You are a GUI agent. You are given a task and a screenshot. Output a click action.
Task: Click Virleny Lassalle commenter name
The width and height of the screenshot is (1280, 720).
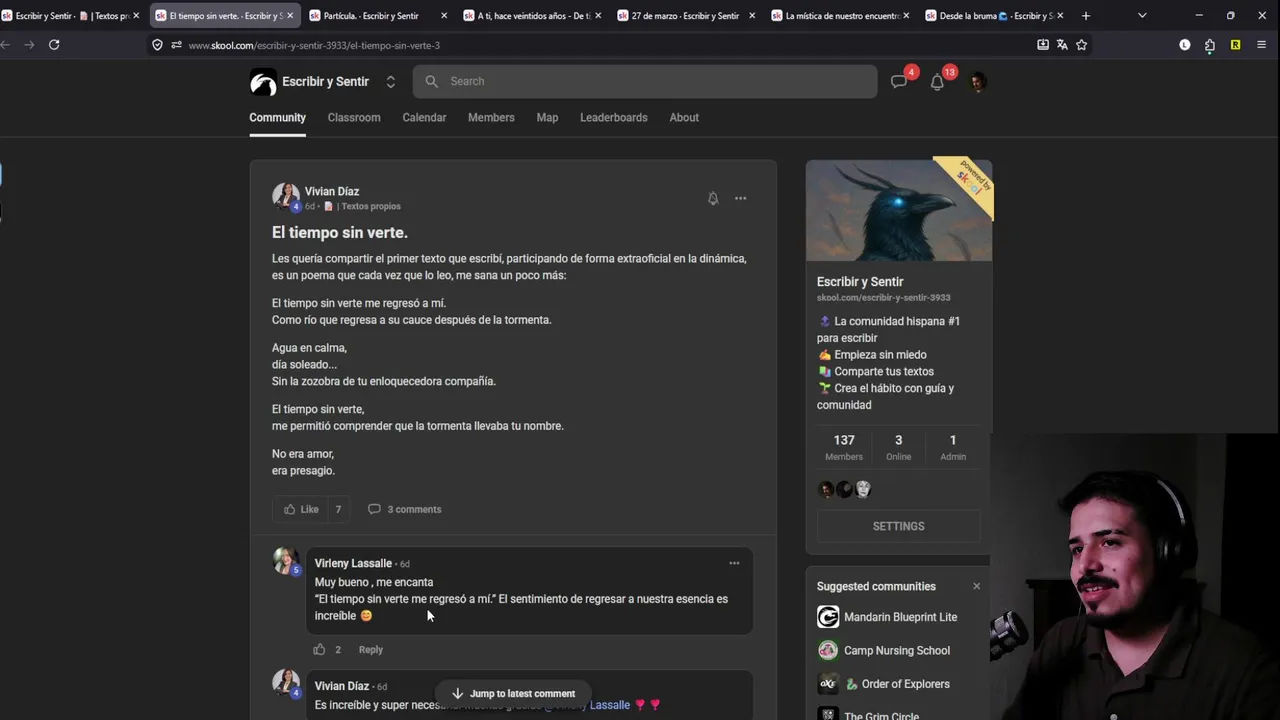click(353, 563)
